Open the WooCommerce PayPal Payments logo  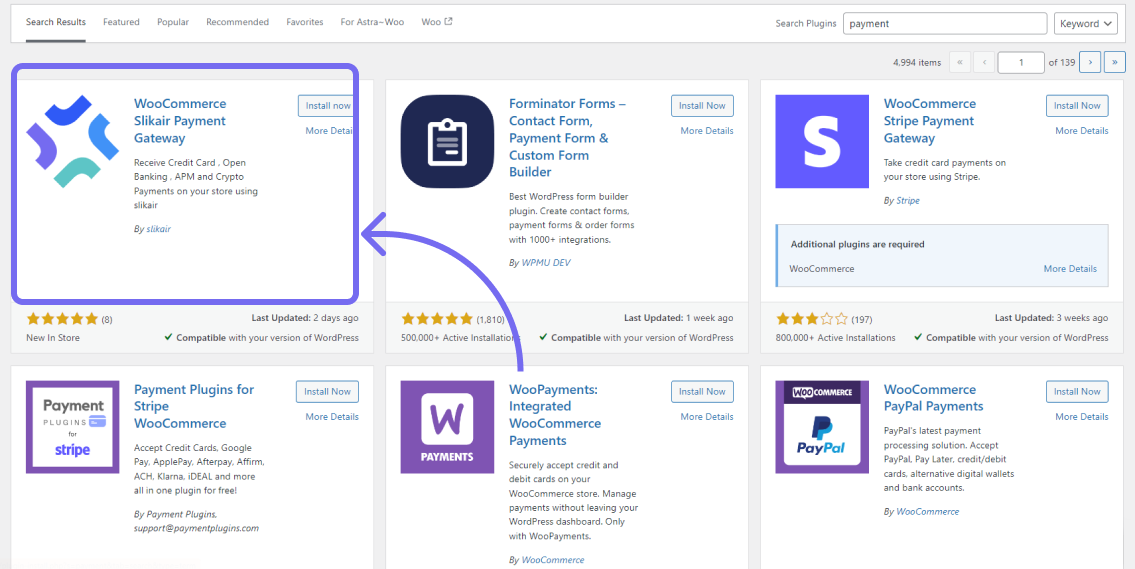[822, 427]
